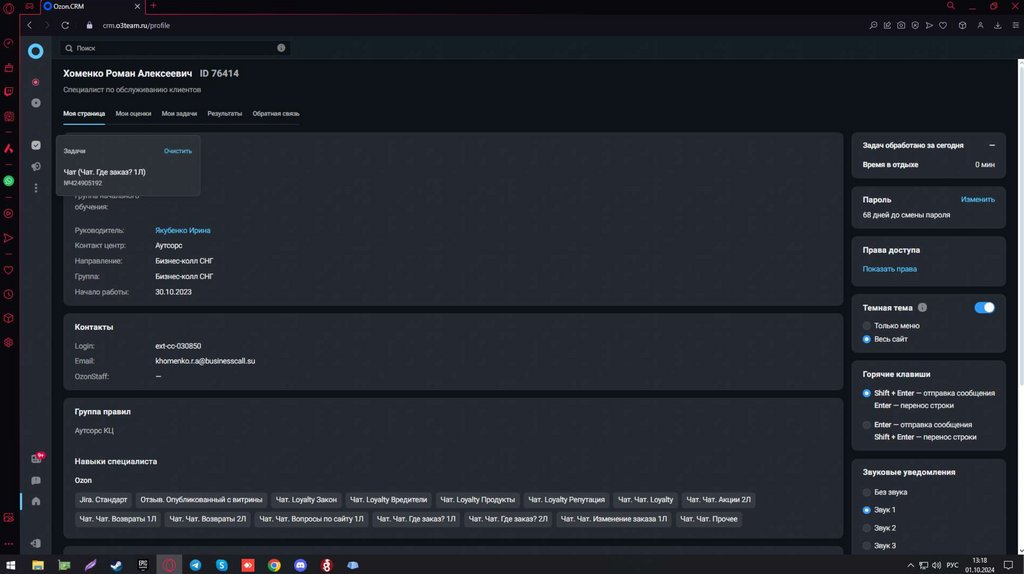Open the bookmarks heart in Opera sidebar

pos(8,270)
